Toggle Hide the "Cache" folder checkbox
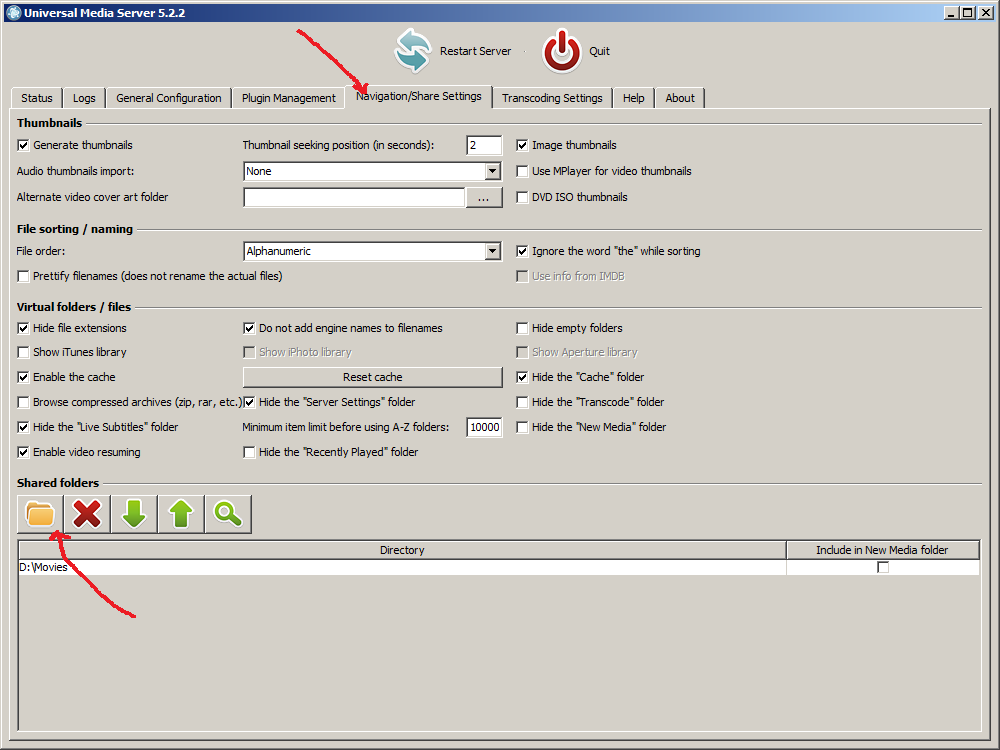The image size is (1000, 750). [x=522, y=377]
